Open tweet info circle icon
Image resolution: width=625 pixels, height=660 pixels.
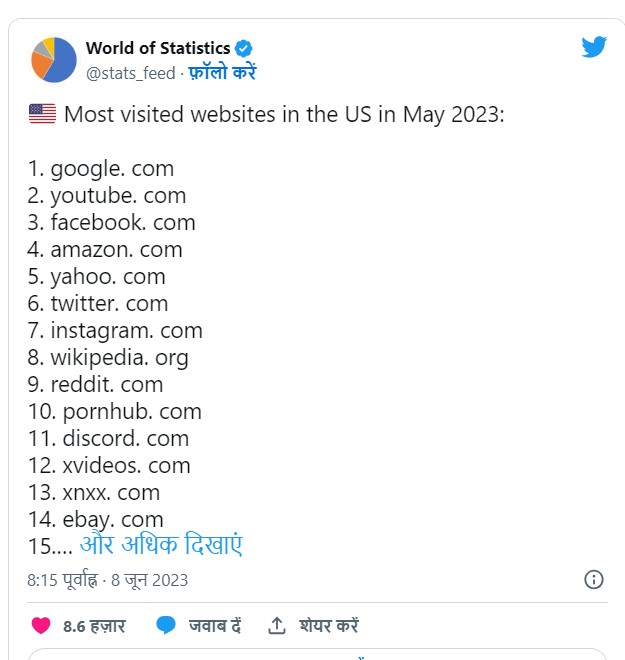pos(593,580)
